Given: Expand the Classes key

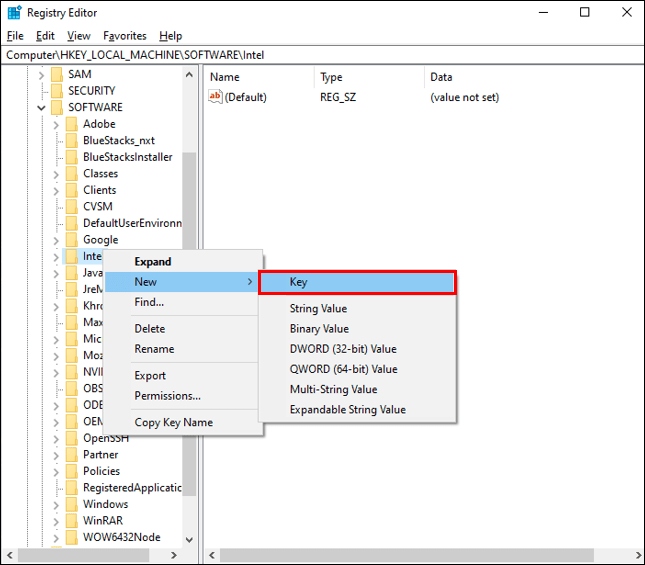Looking at the screenshot, I should 56,174.
